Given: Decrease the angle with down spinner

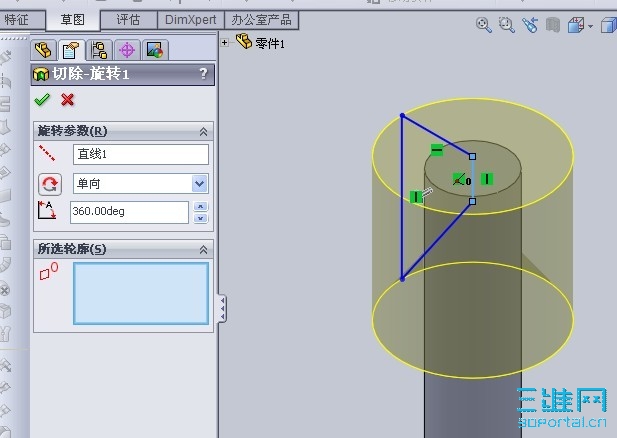Looking at the screenshot, I should click(201, 218).
